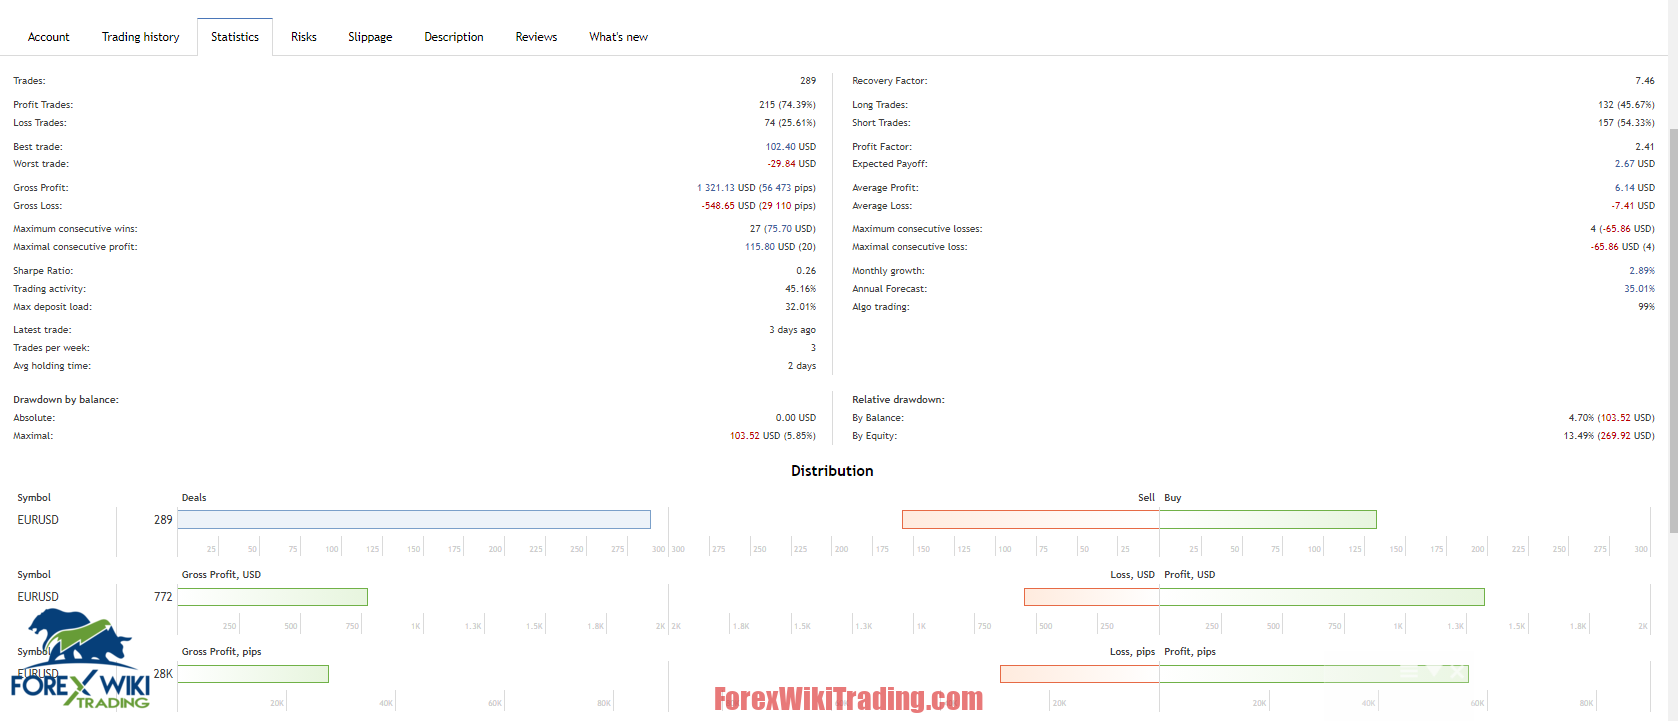Click the green Buy distribution bar
This screenshot has width=1678, height=721.
(x=1268, y=520)
